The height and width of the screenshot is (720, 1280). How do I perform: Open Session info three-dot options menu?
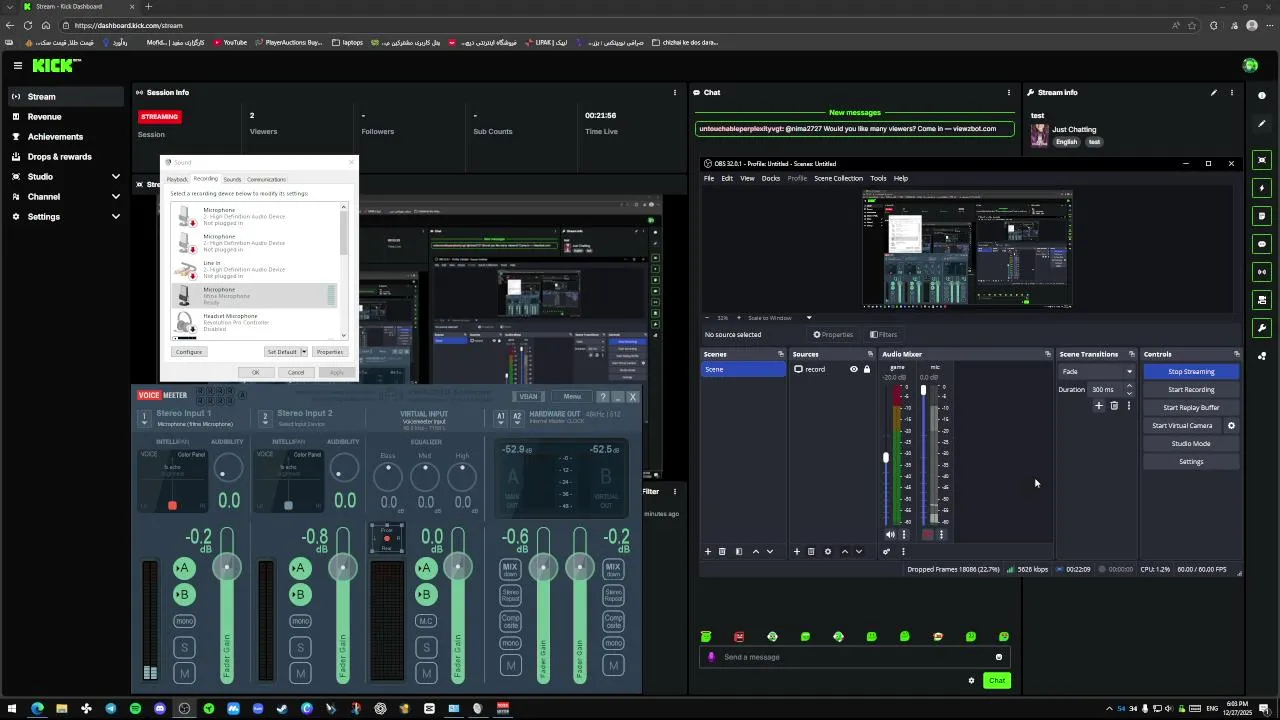click(x=674, y=92)
